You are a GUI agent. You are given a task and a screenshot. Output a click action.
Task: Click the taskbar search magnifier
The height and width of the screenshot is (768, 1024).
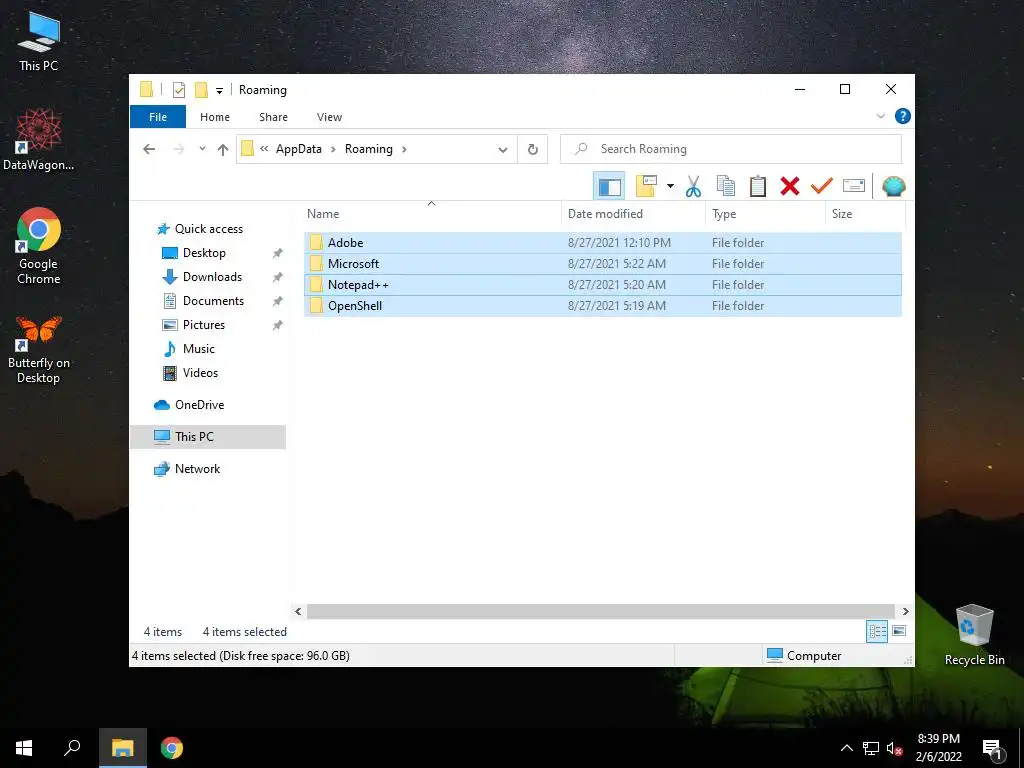pos(72,748)
